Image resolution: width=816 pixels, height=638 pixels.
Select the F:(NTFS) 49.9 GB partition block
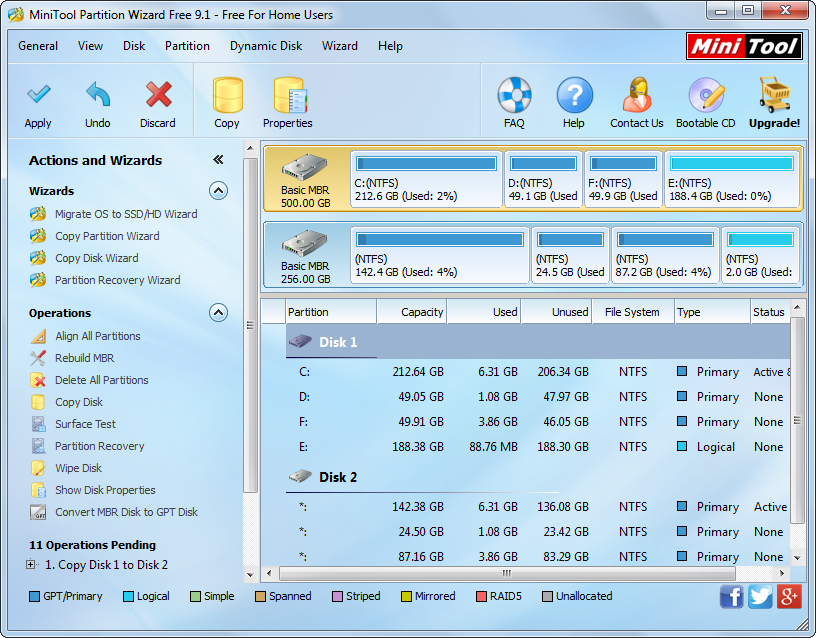click(623, 179)
